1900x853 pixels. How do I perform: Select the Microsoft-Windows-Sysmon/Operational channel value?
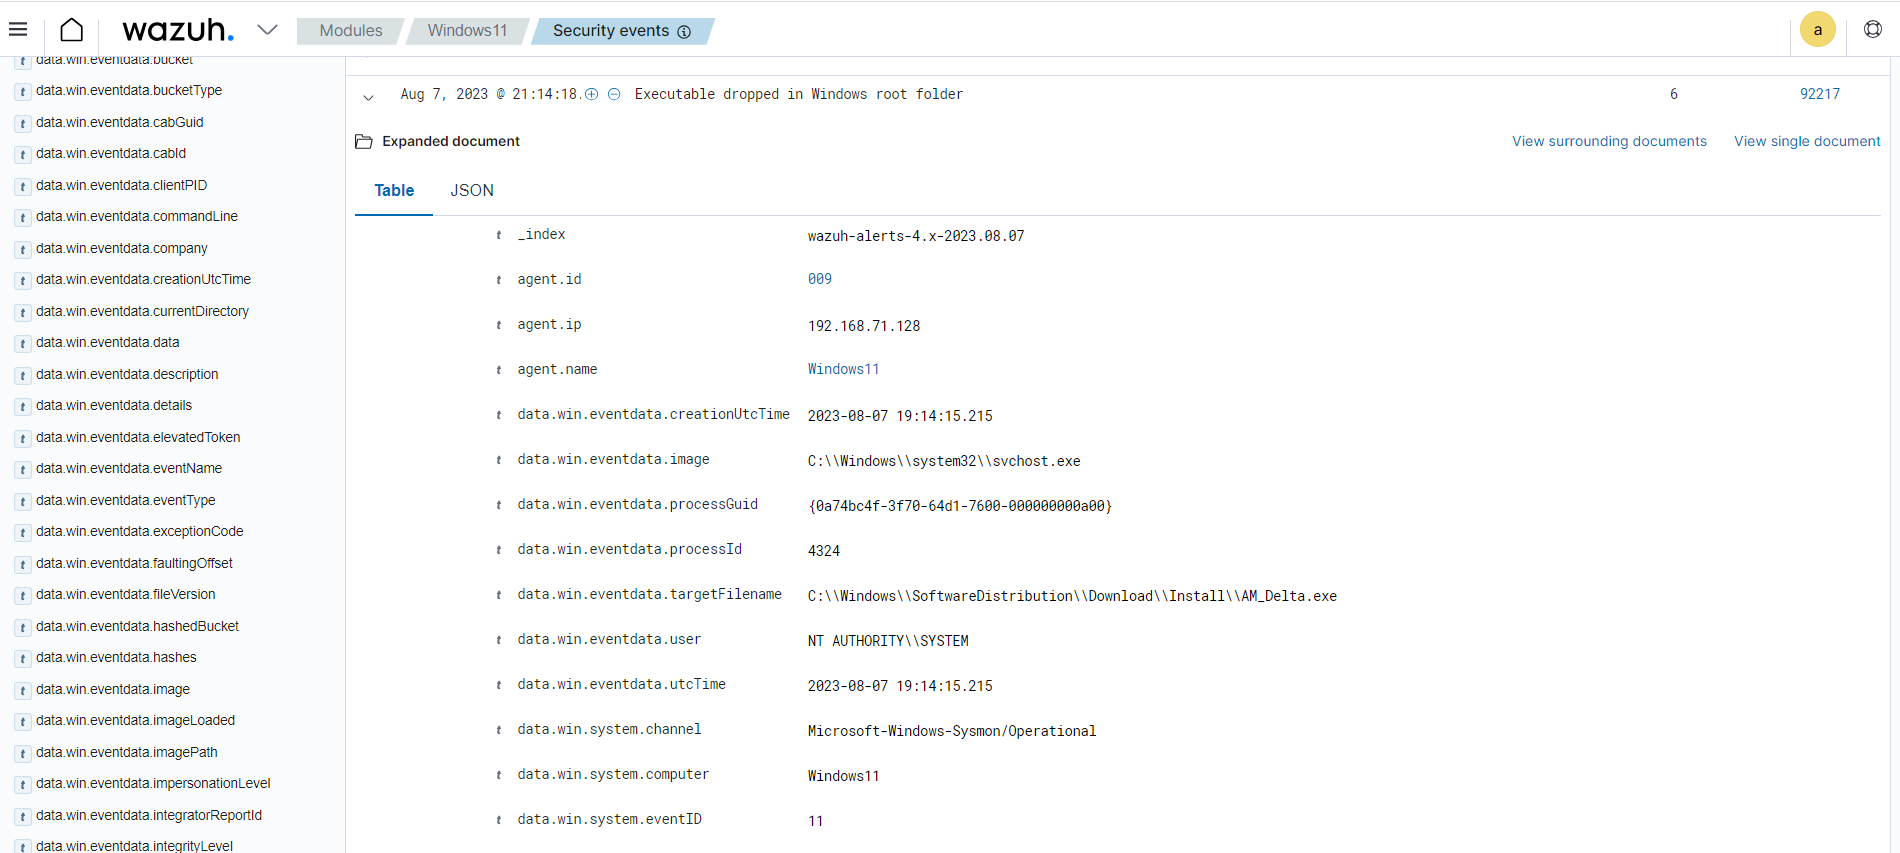[x=952, y=731]
